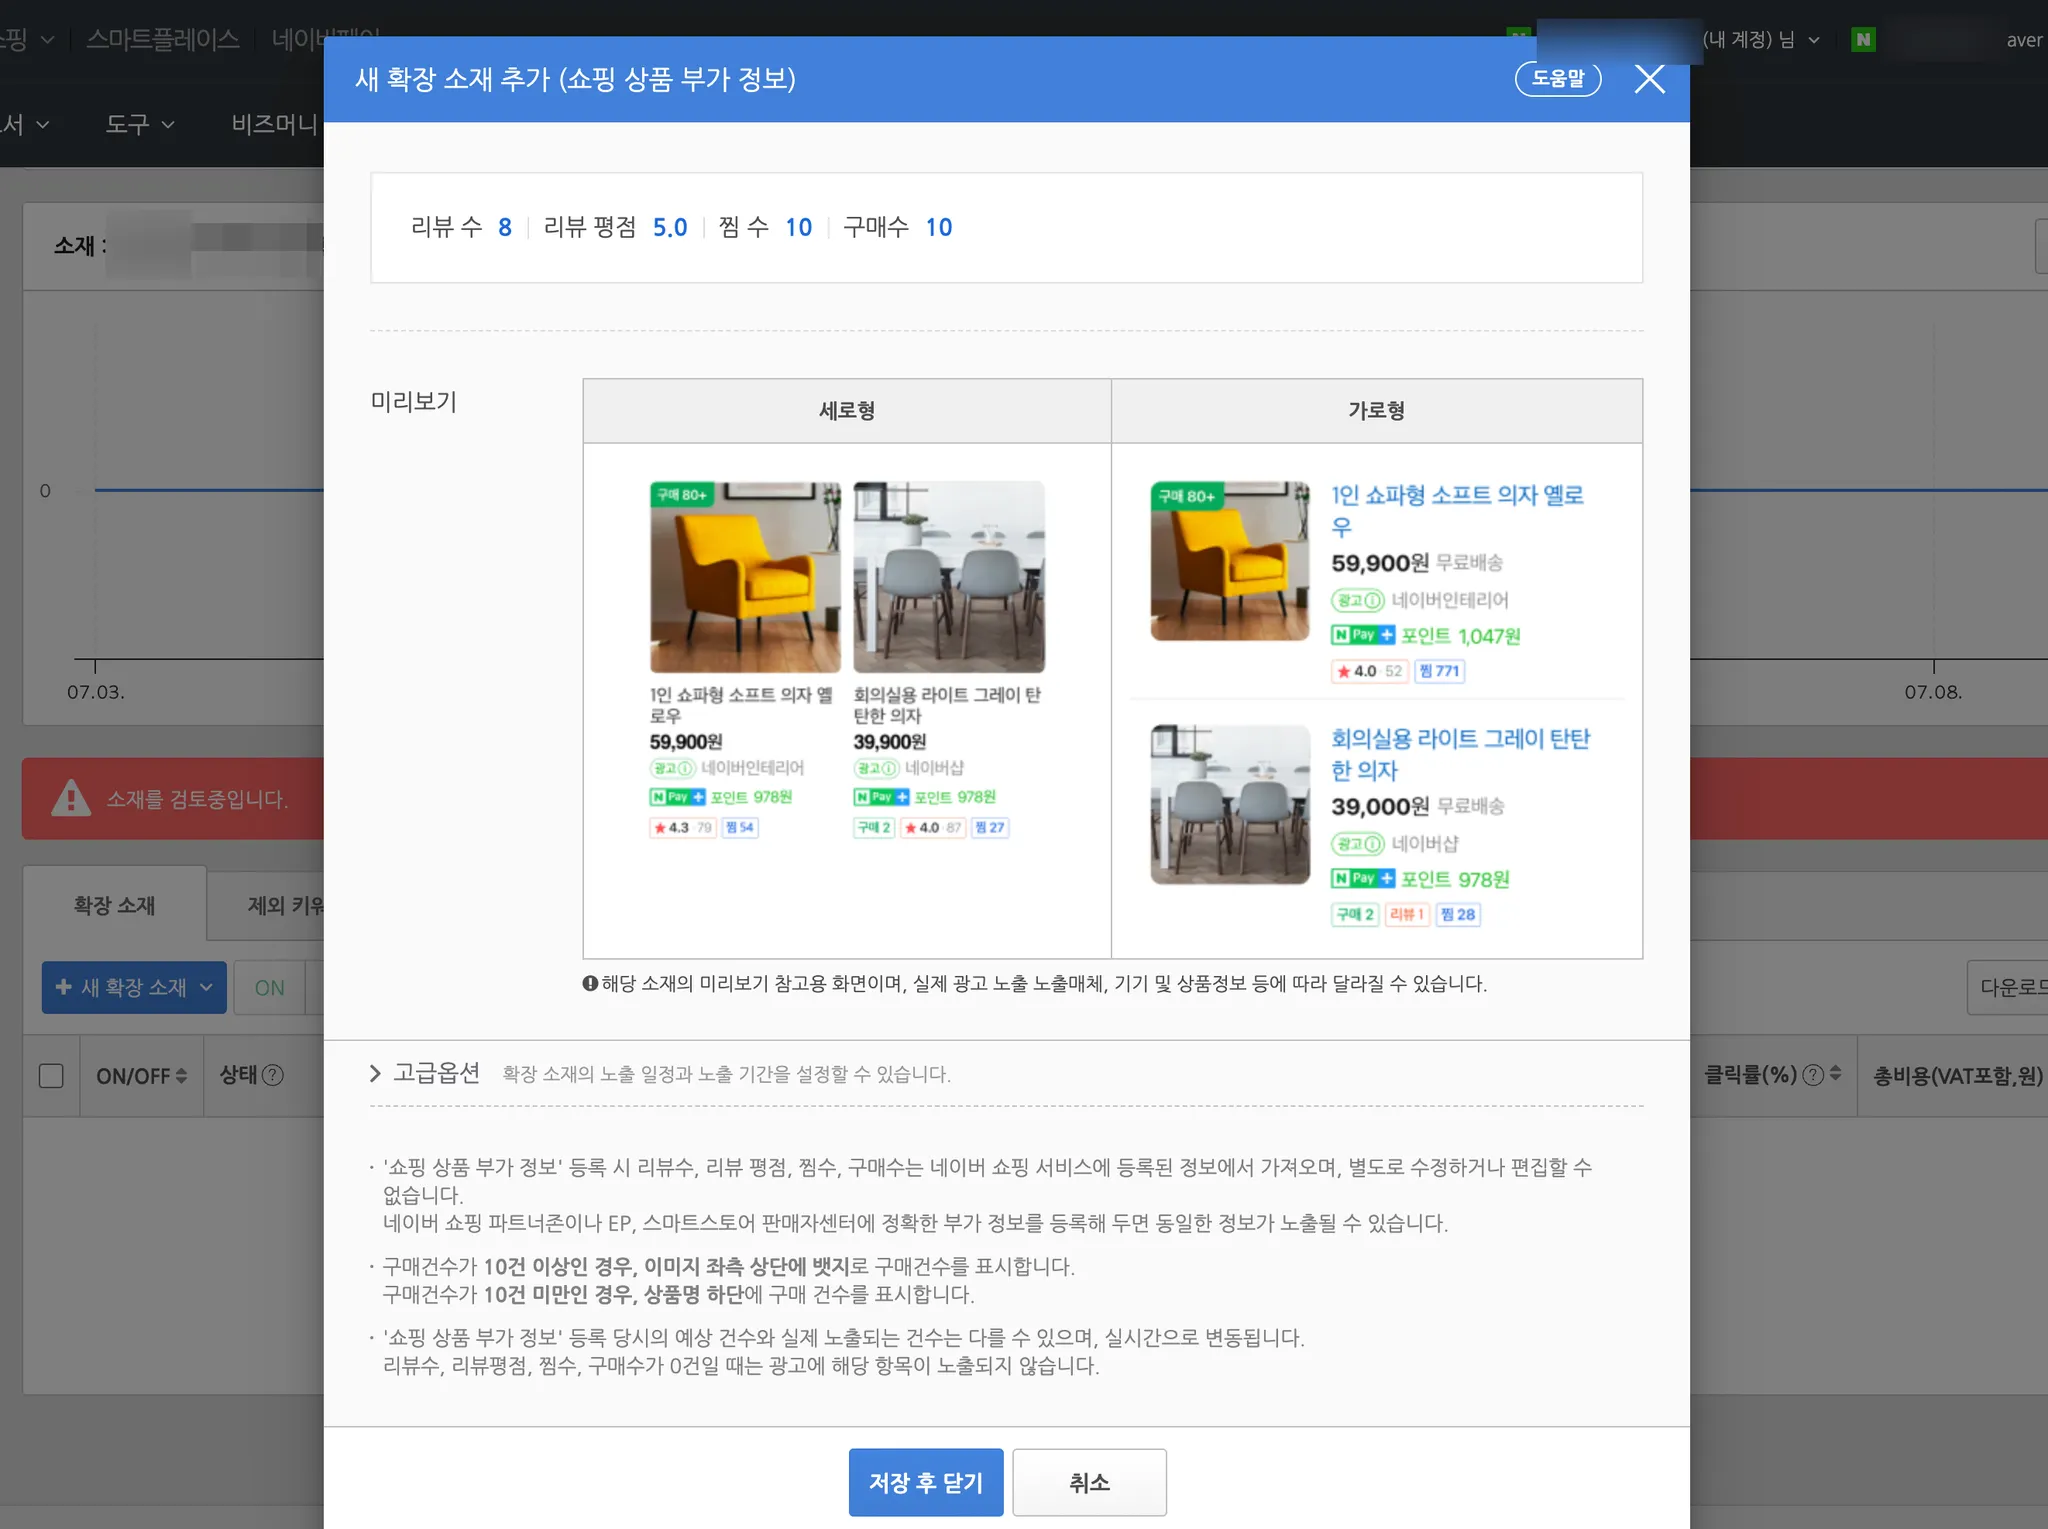This screenshot has width=2048, height=1529.
Task: Click the preview disclaimer info icon
Action: pos(590,984)
